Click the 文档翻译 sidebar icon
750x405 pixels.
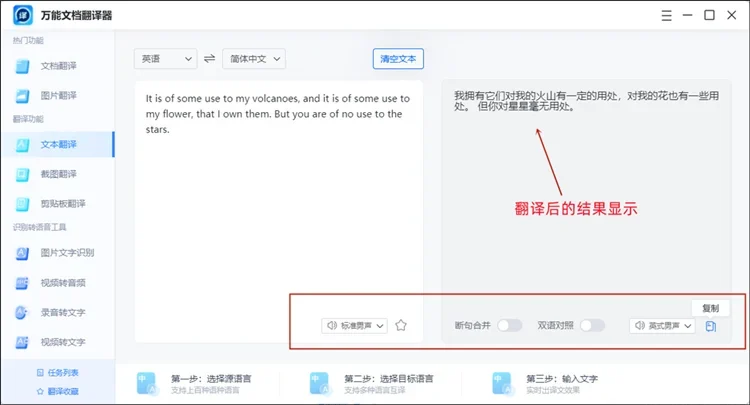(22, 66)
